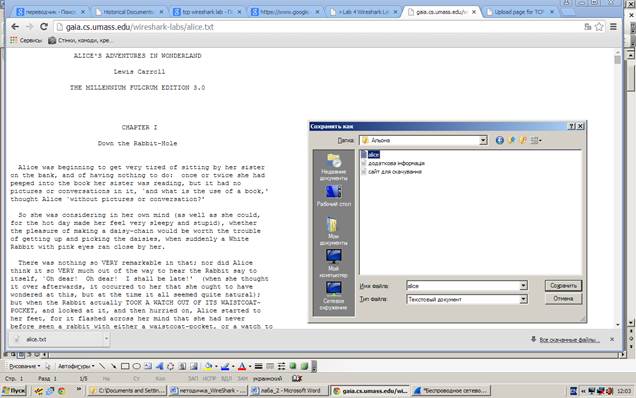
Task: Click the spelling status icon in Word
Action: point(297,379)
